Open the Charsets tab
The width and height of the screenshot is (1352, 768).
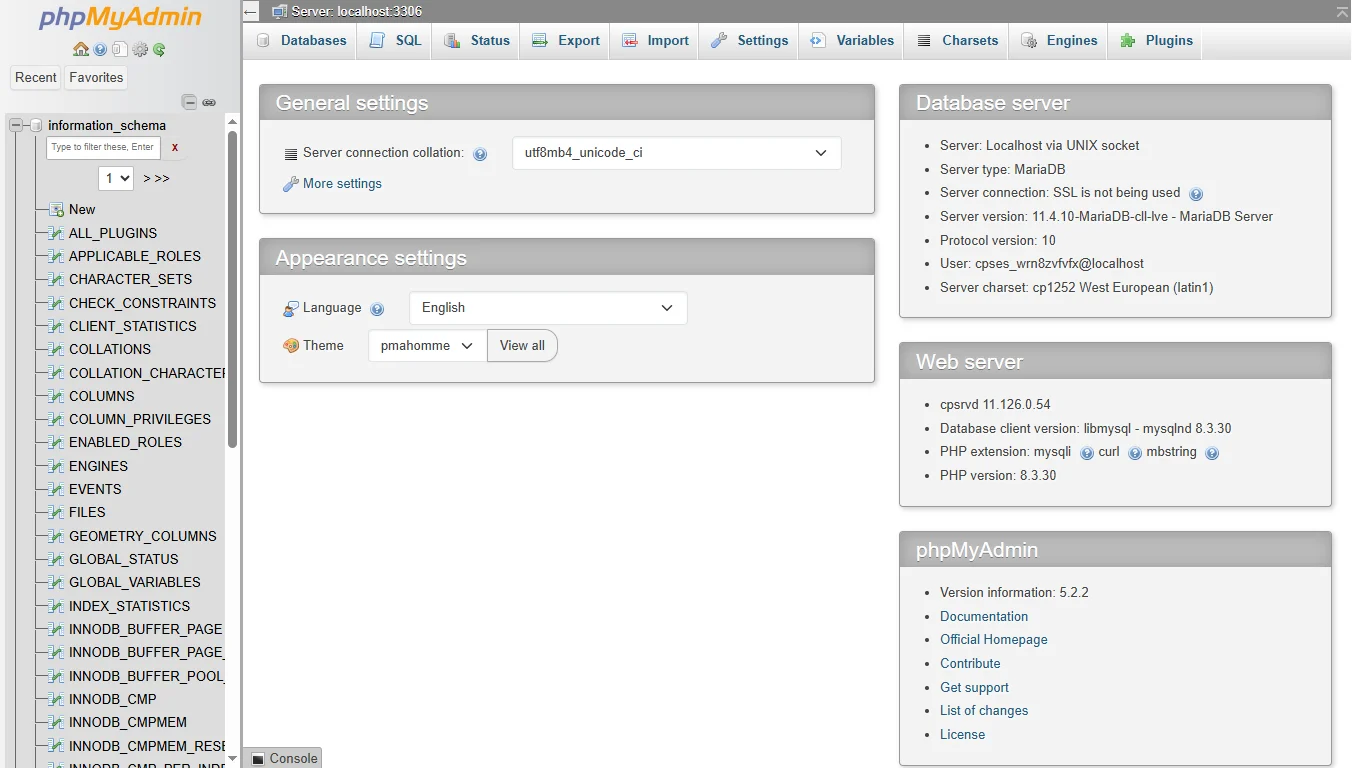tap(957, 41)
